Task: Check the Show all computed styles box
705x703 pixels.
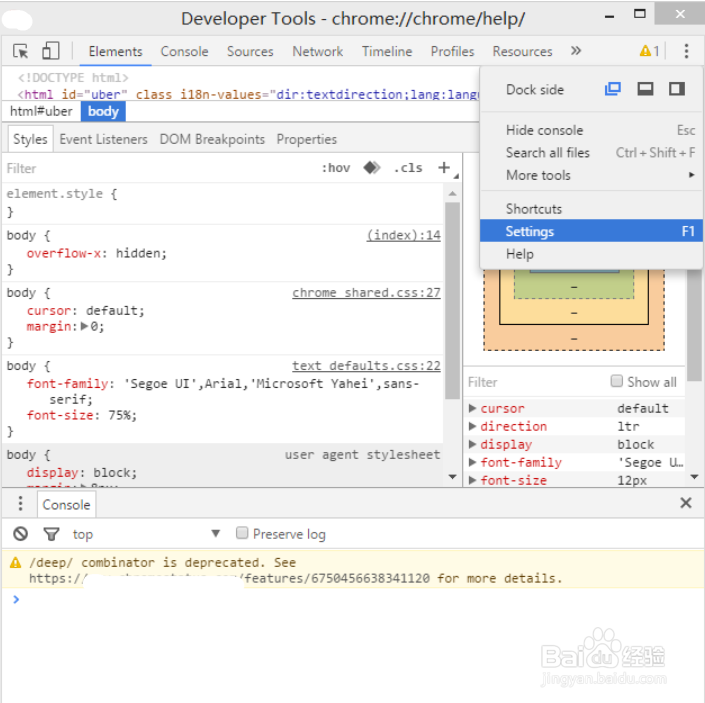Action: (616, 381)
